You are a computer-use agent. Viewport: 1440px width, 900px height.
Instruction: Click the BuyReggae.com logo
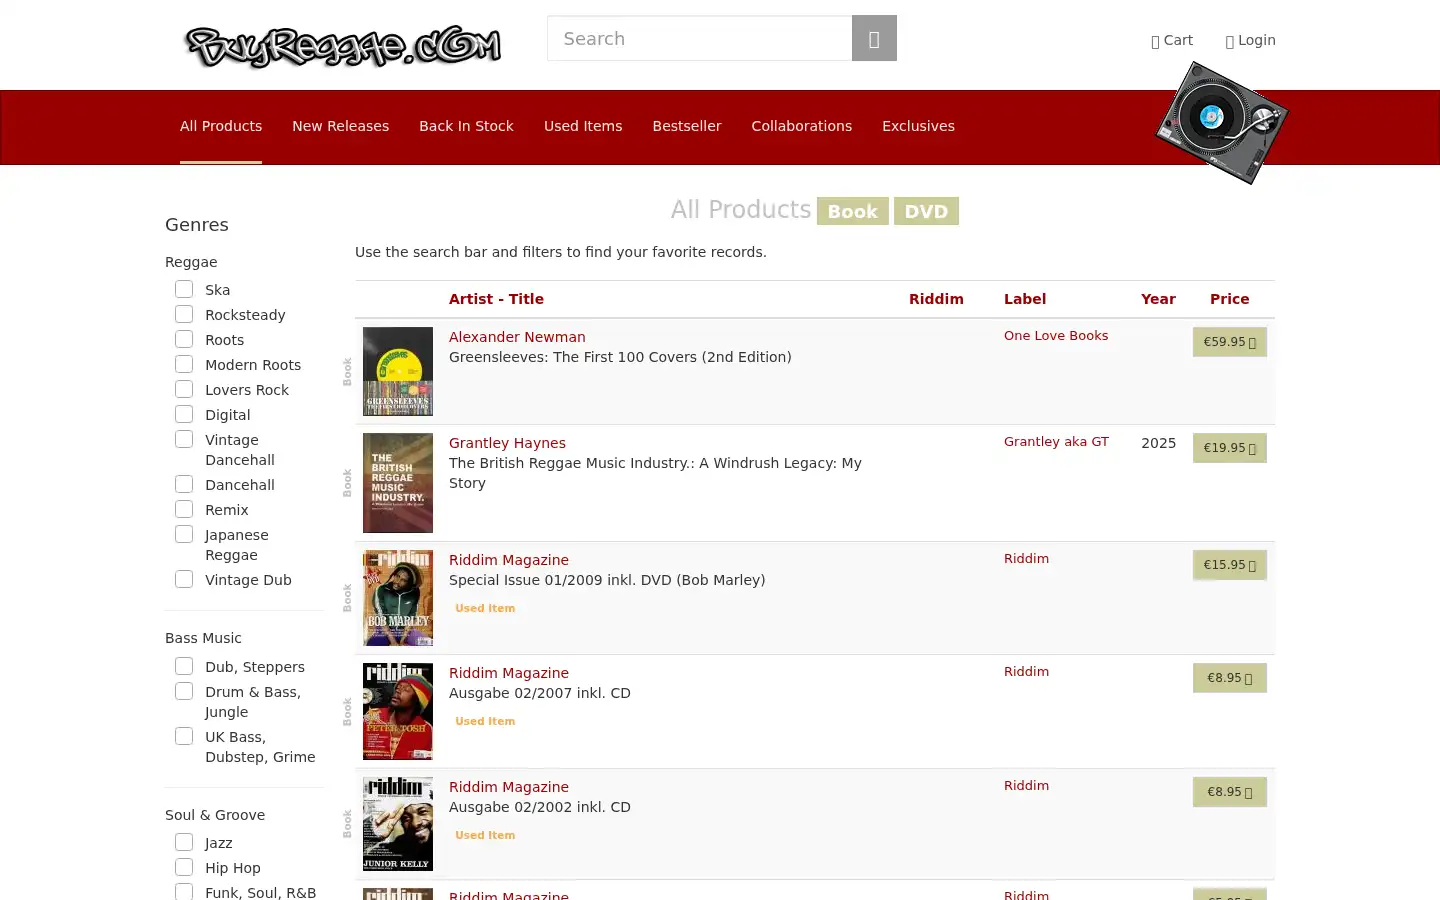point(343,46)
